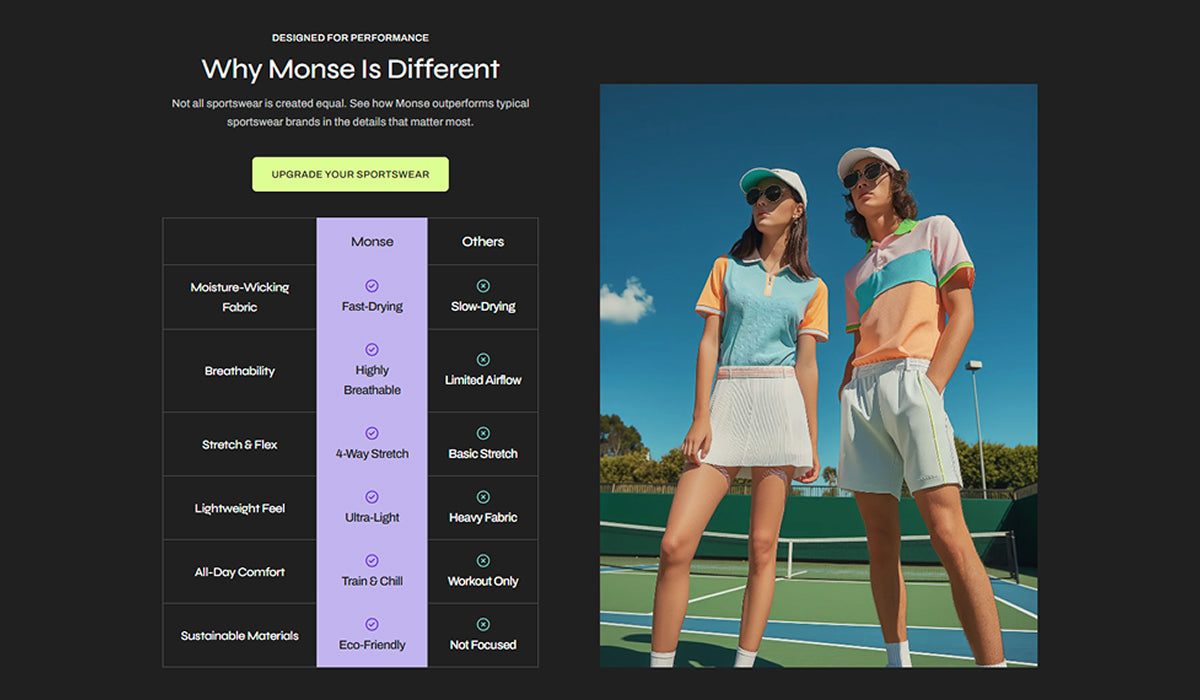The height and width of the screenshot is (700, 1200).
Task: Click the Limited Airflow cell text
Action: tap(483, 380)
